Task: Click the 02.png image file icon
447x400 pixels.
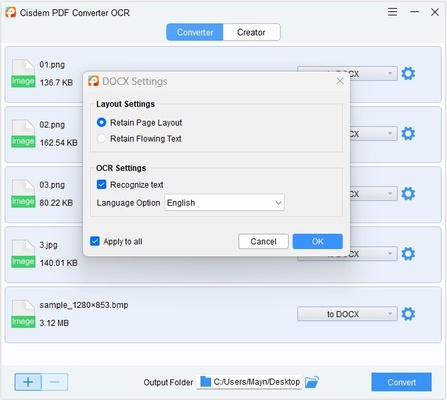Action: tap(23, 134)
